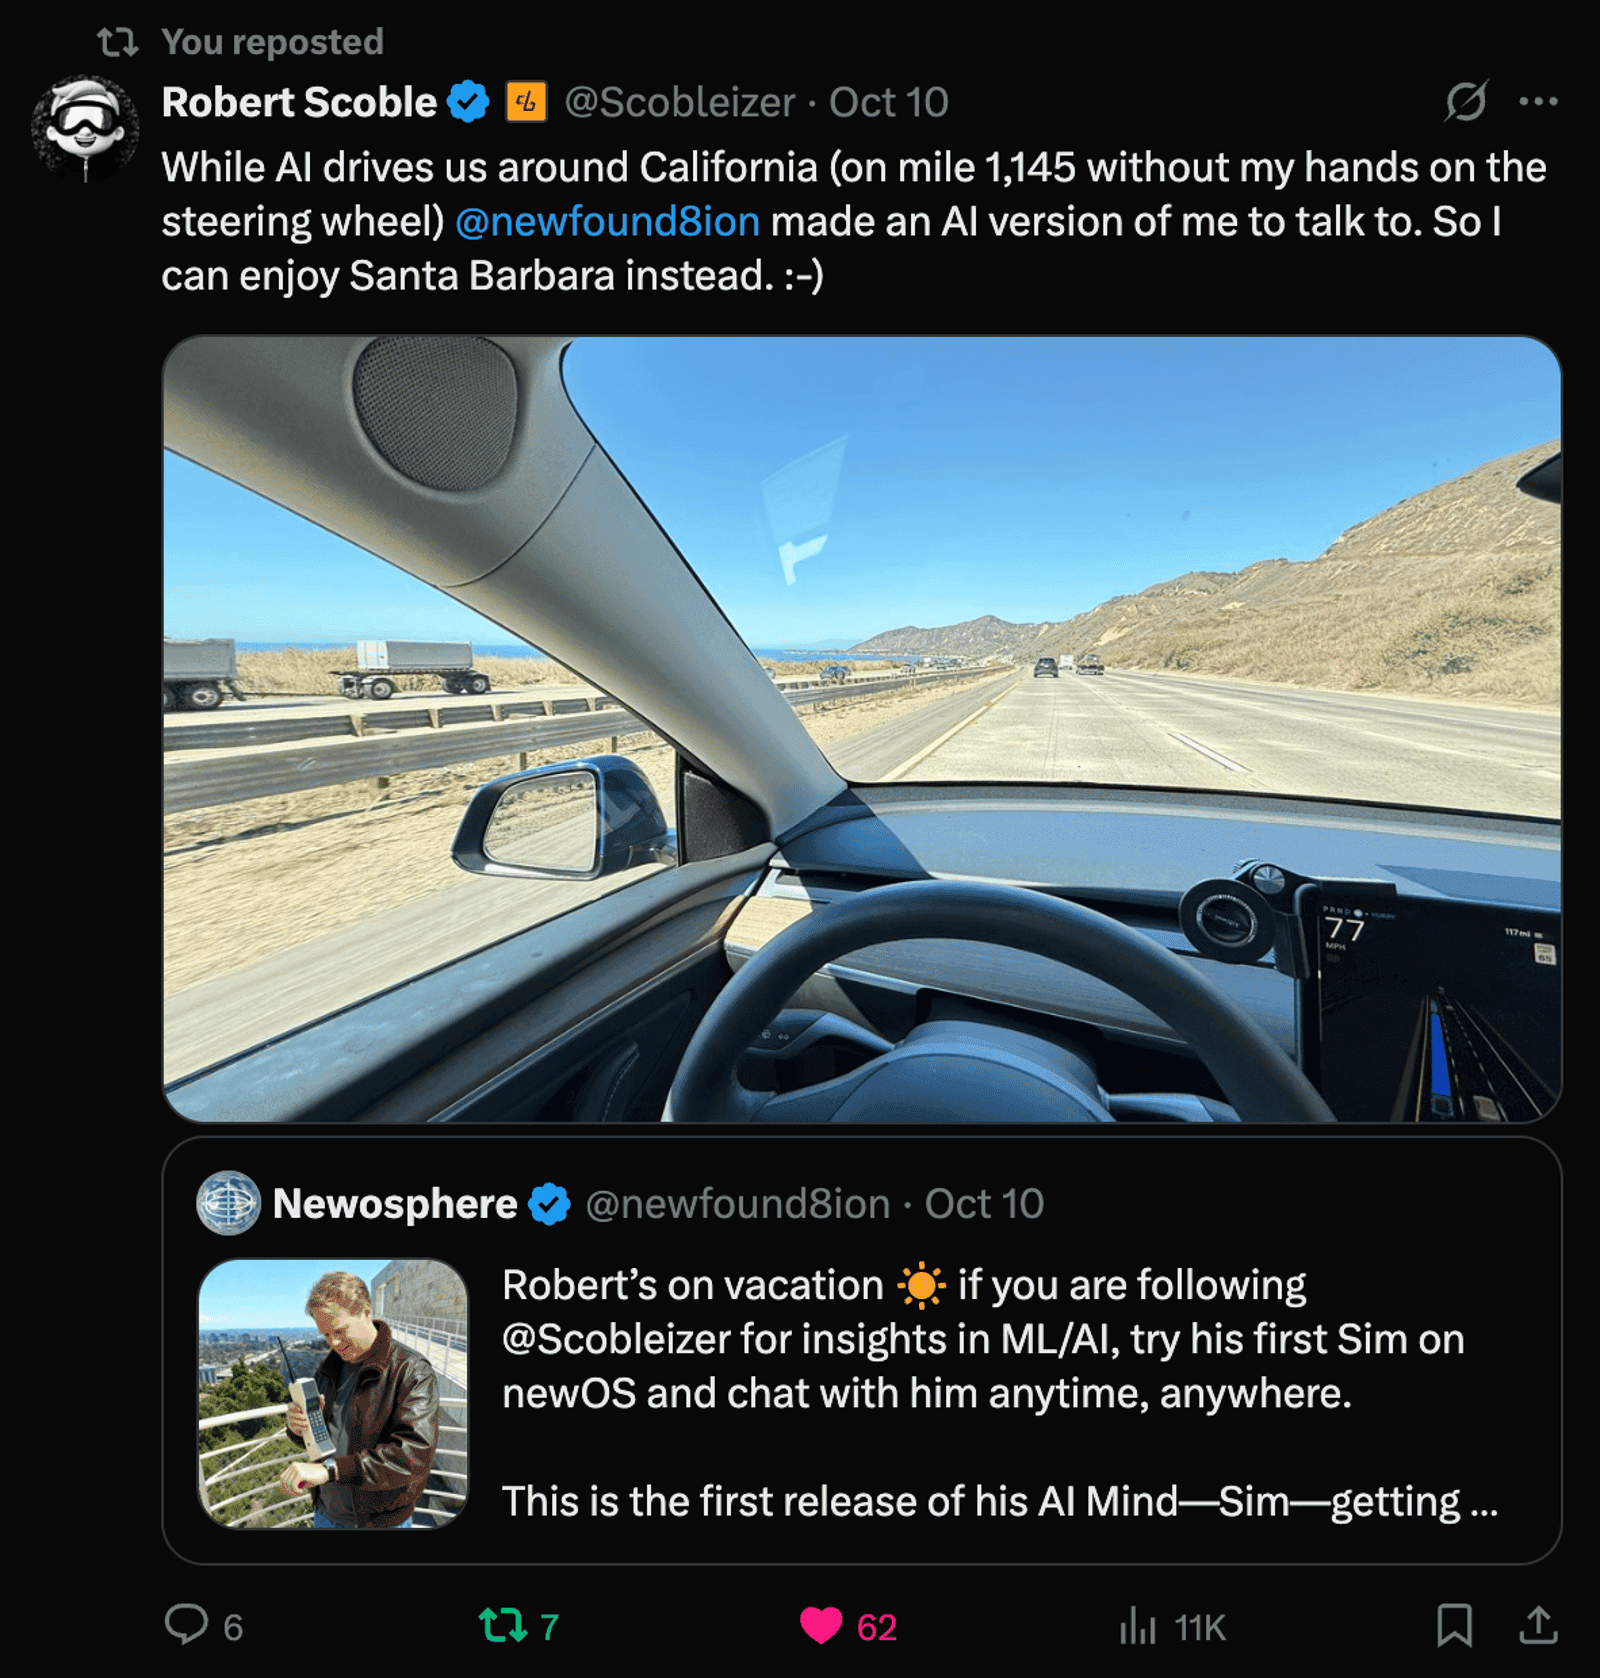Image resolution: width=1600 pixels, height=1678 pixels.
Task: Open the @newfound8ion mention link
Action: pos(607,221)
